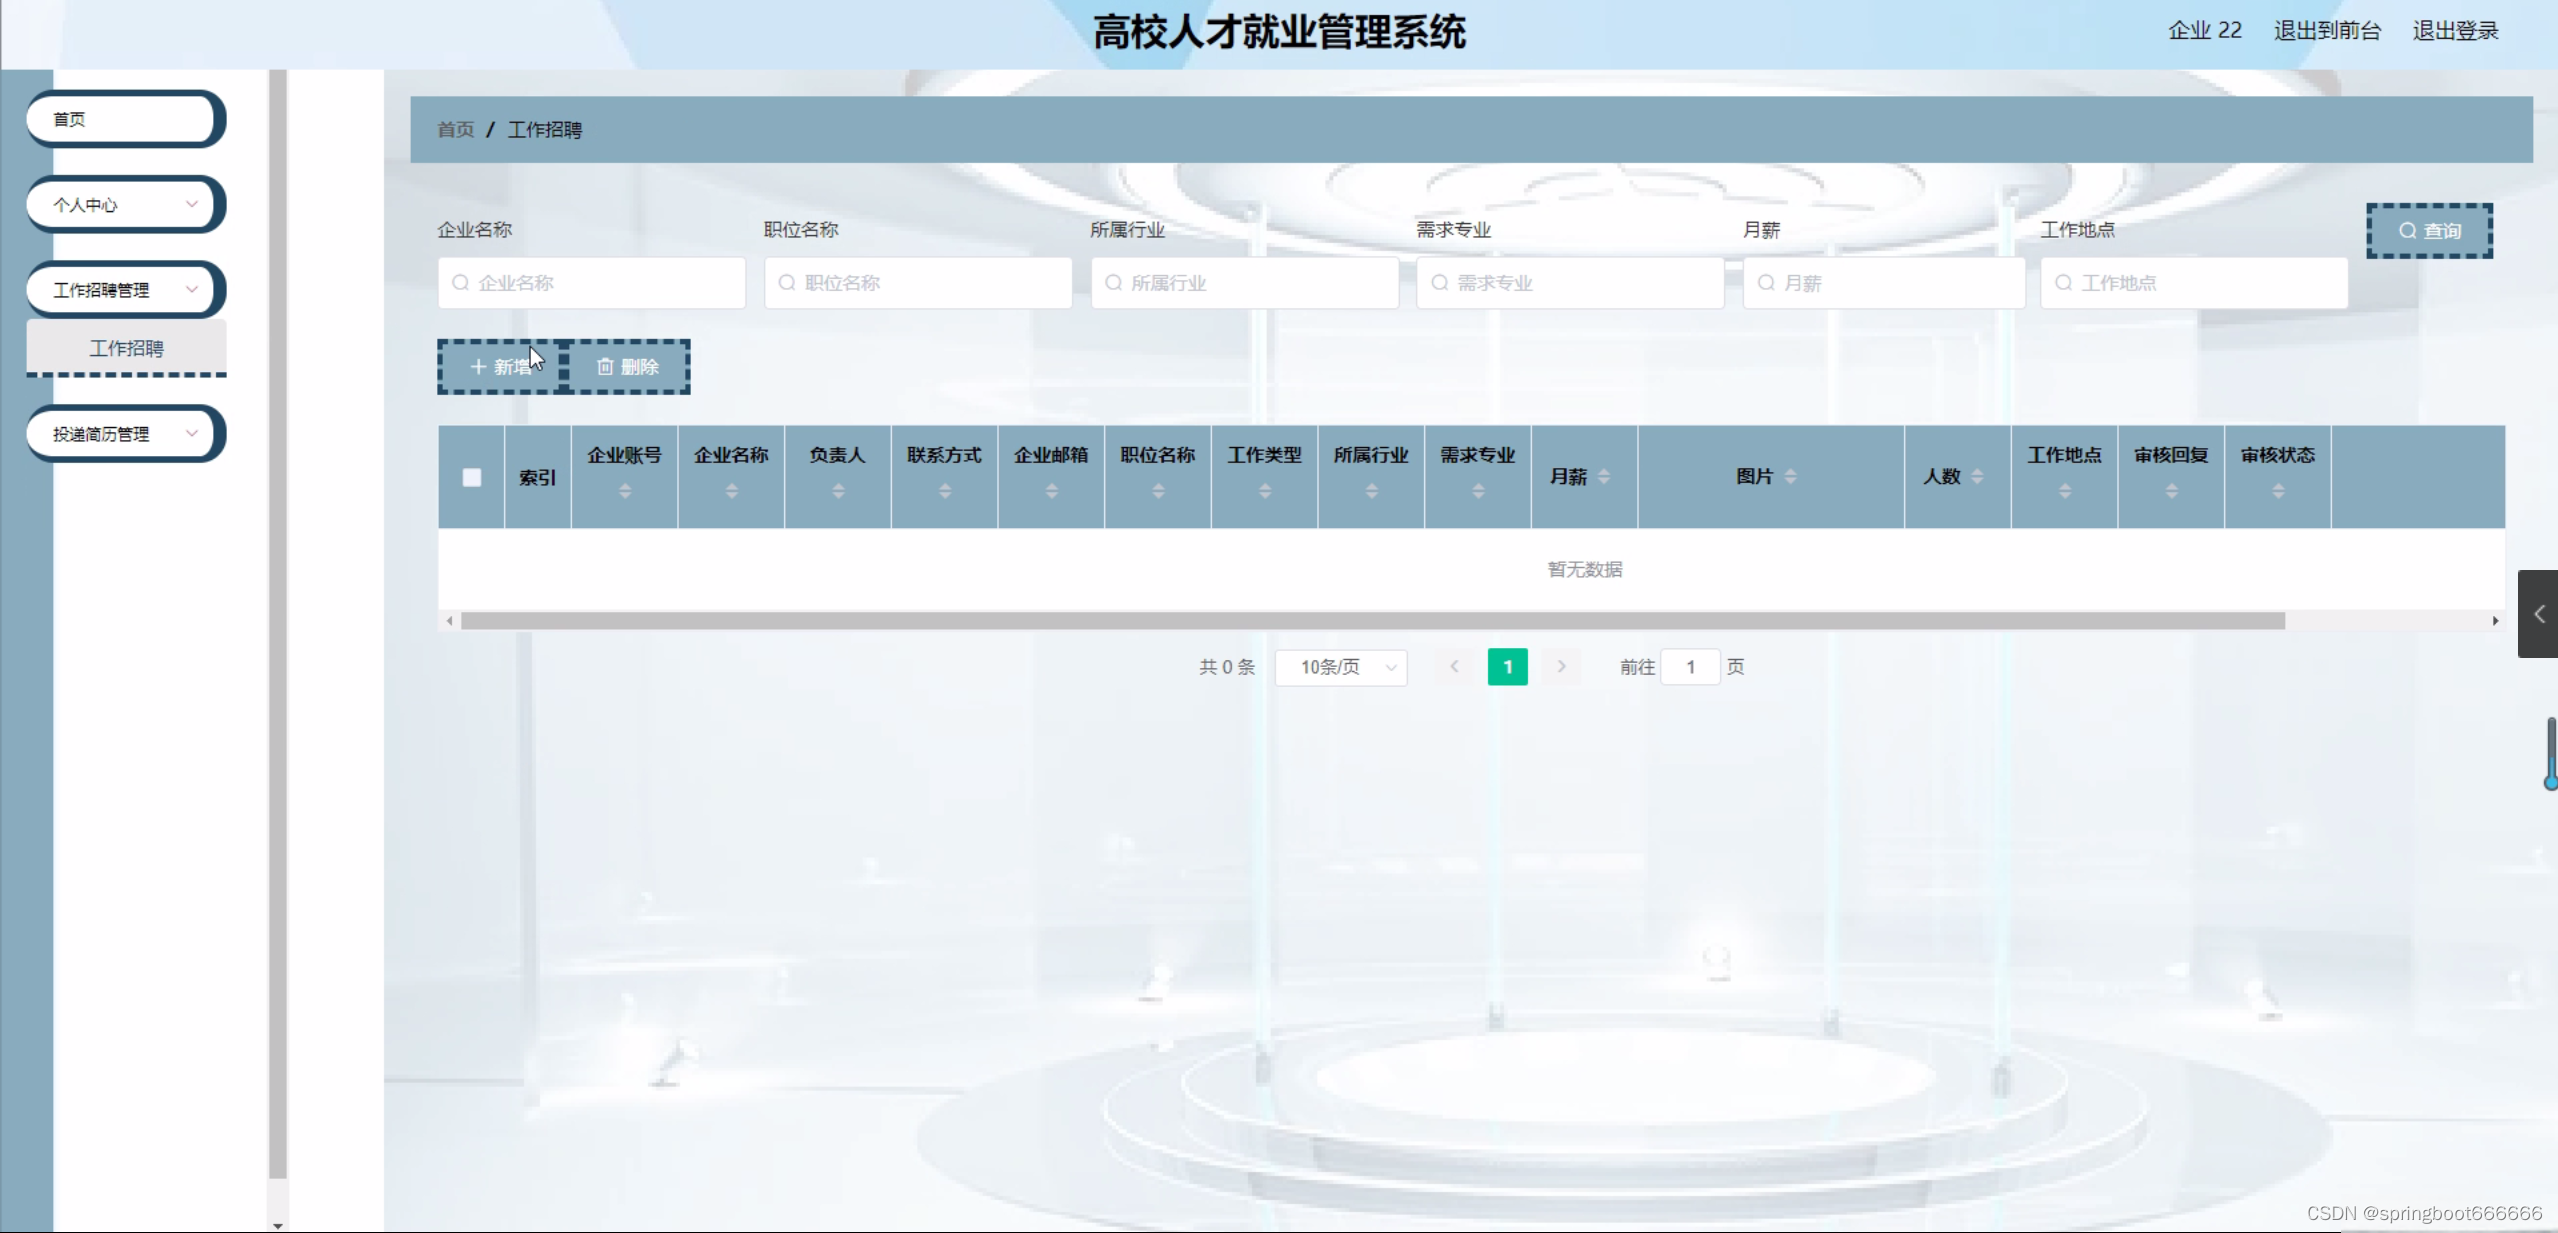Select 工作招聘 submenu item
Viewport: 2558px width, 1233px height.
click(x=126, y=349)
